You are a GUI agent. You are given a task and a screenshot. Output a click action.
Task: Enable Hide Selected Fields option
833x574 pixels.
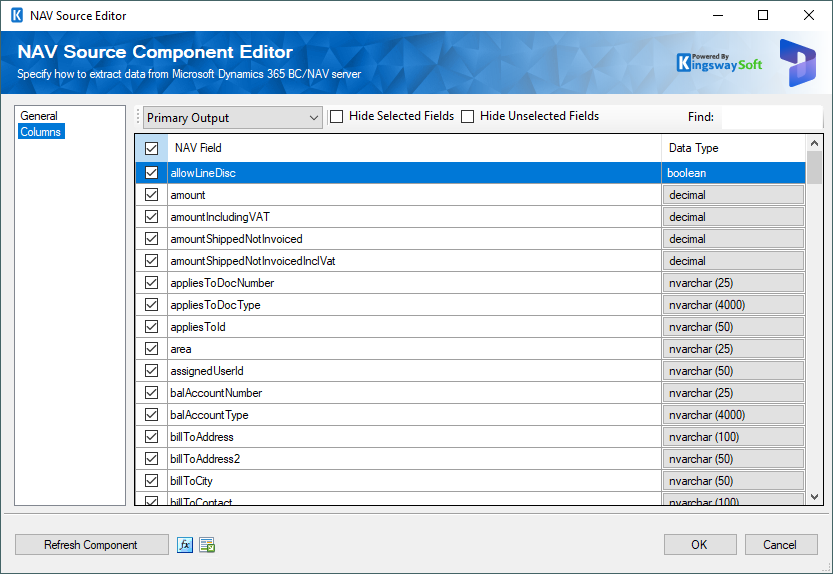[x=336, y=116]
